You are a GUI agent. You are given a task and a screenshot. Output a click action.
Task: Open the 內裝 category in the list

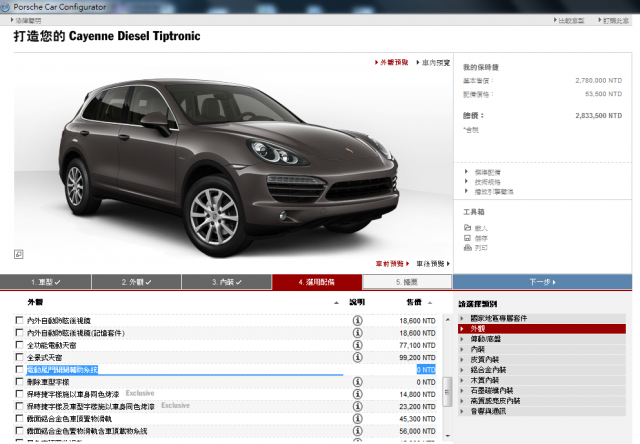[x=542, y=349]
